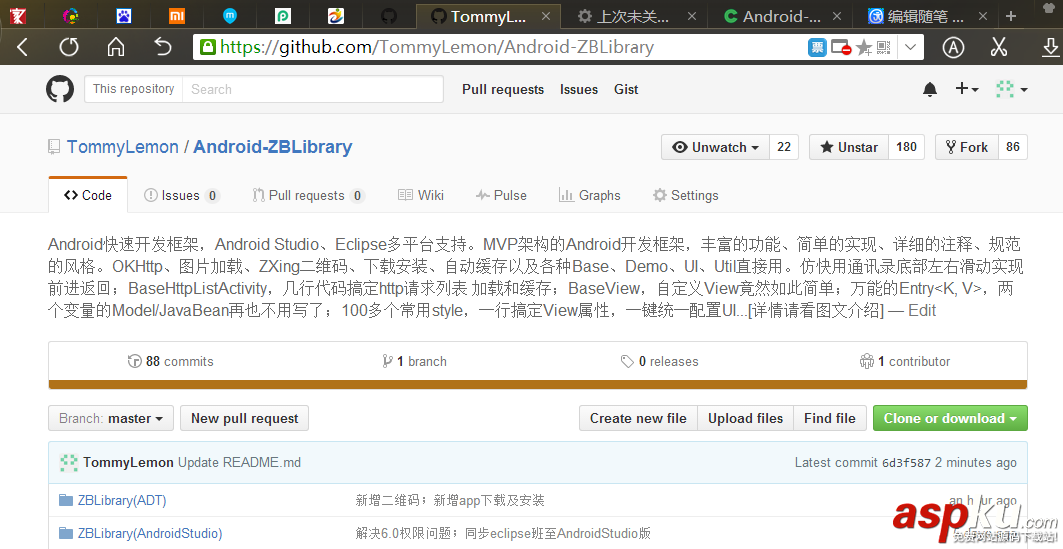
Task: Close the TommyL... browser tab
Action: pos(544,16)
